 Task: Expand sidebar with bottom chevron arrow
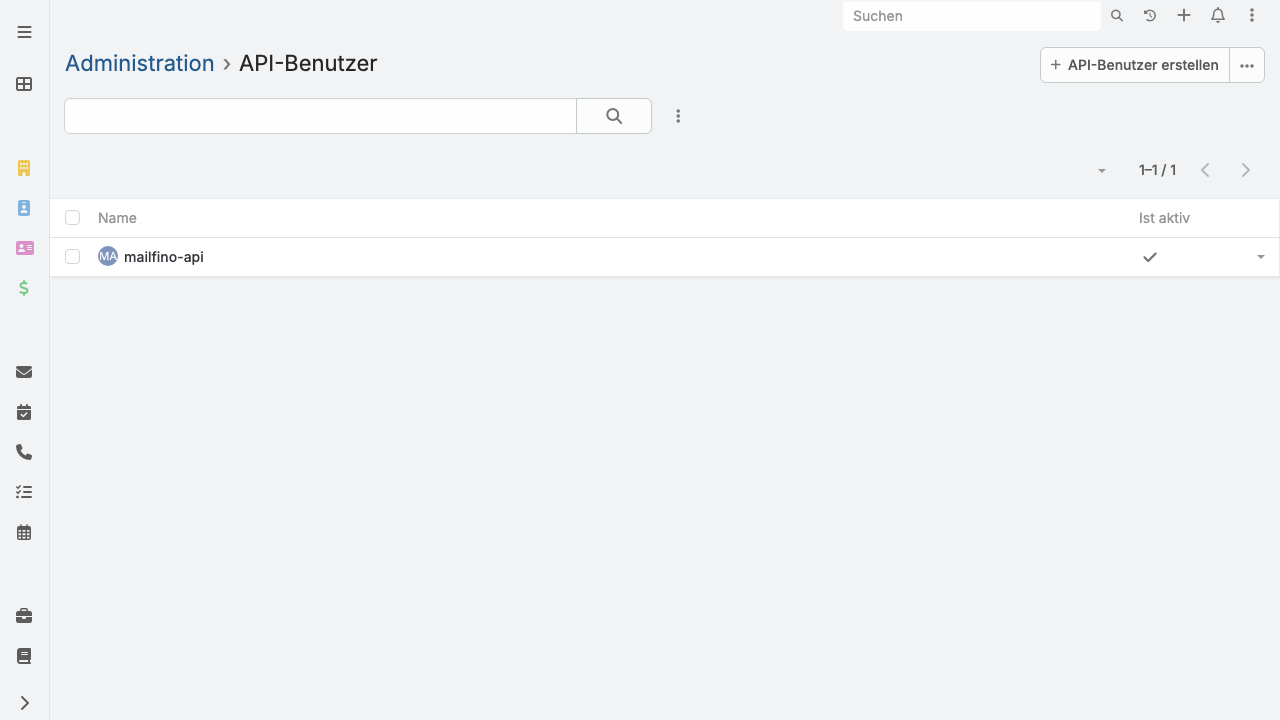[x=25, y=703]
